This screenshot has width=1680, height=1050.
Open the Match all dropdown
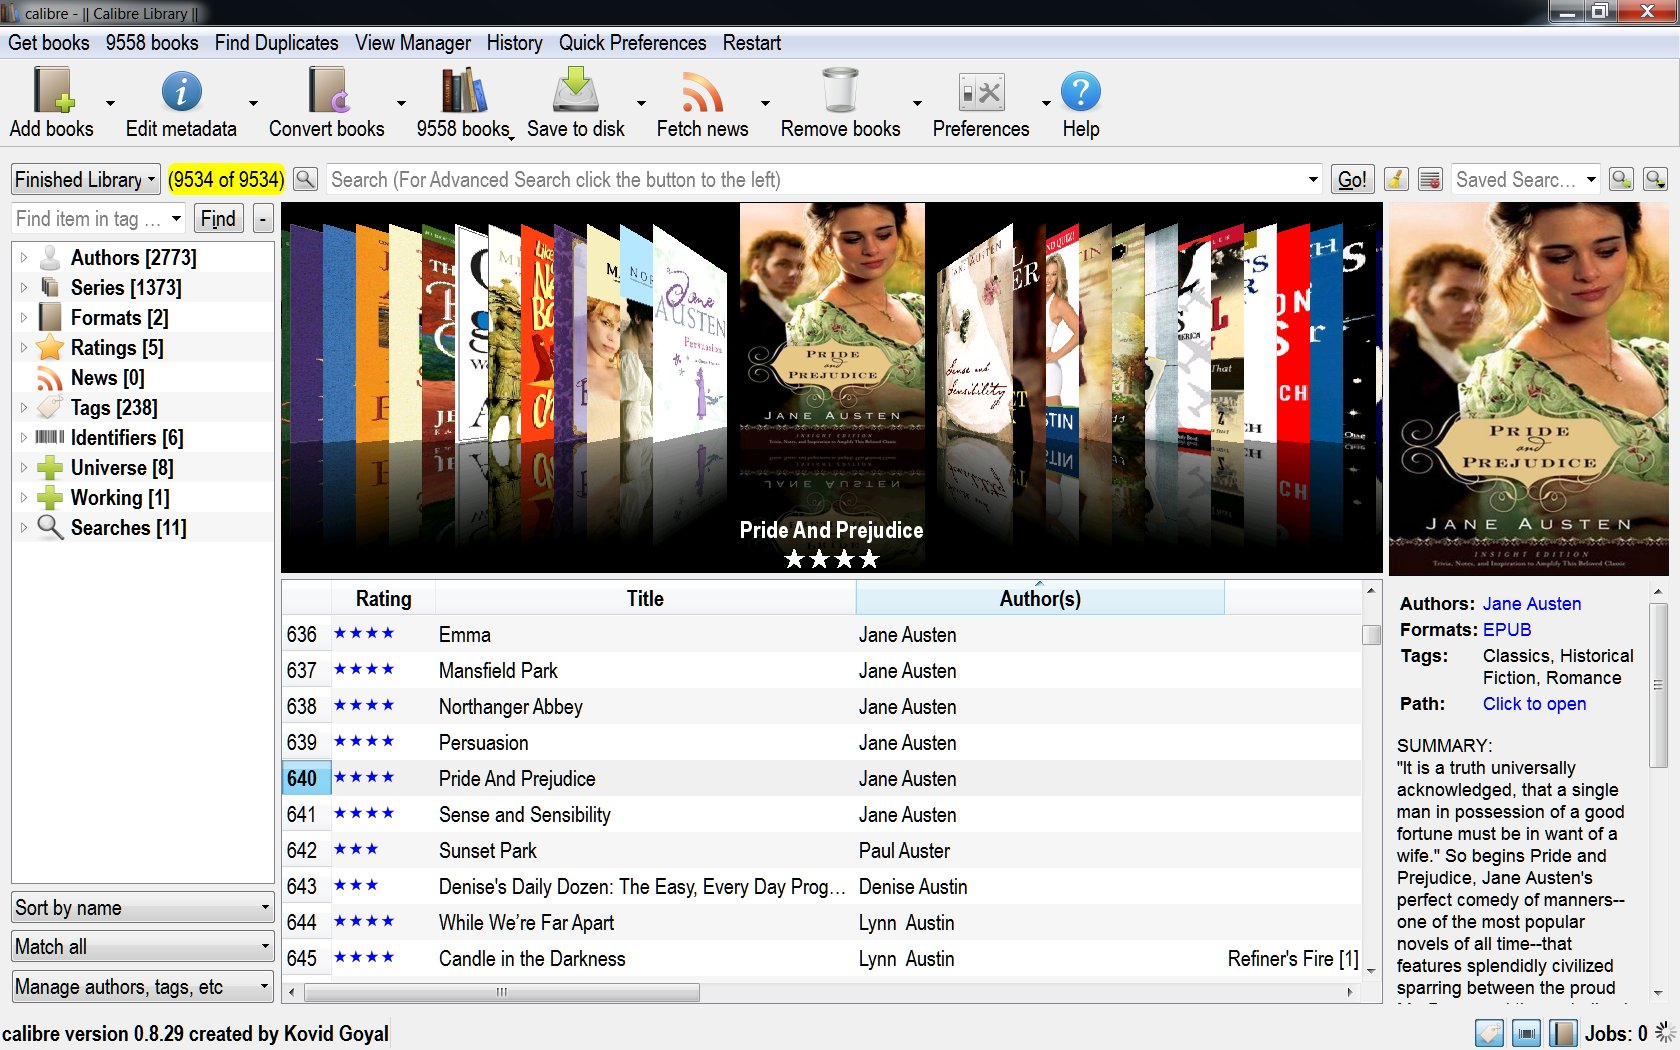click(143, 946)
